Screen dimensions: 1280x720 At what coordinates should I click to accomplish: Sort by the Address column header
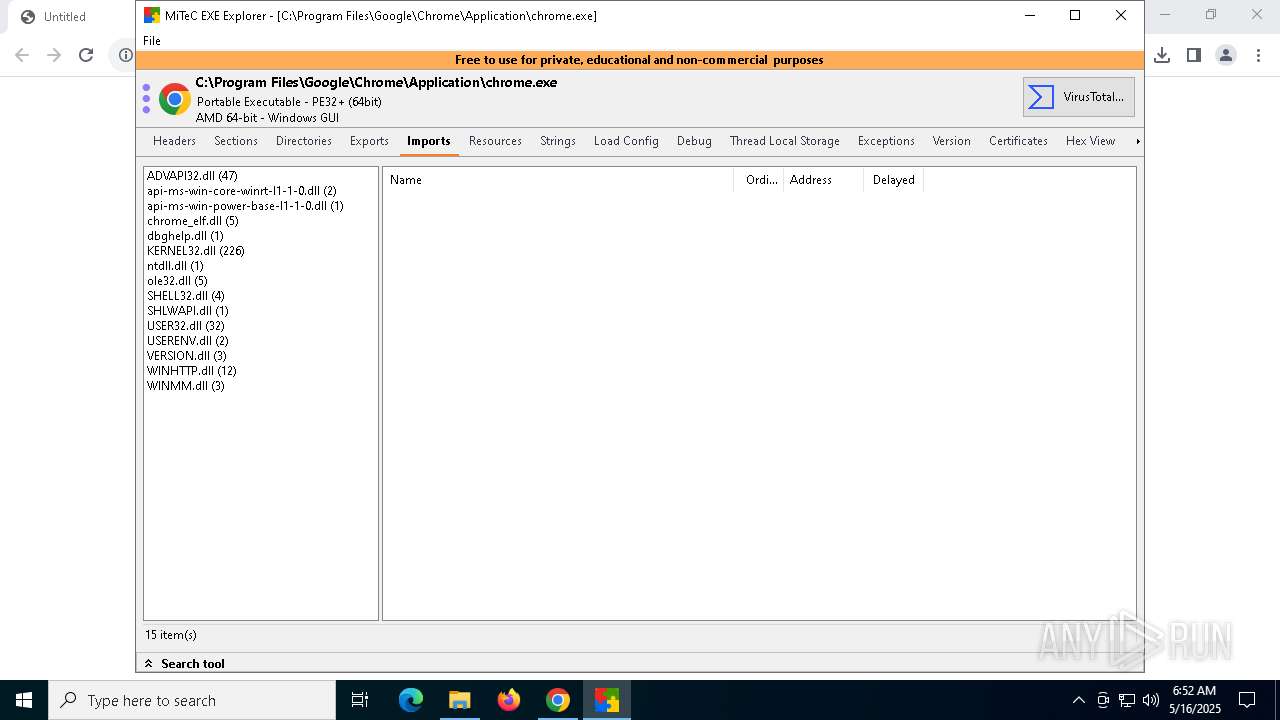[824, 180]
